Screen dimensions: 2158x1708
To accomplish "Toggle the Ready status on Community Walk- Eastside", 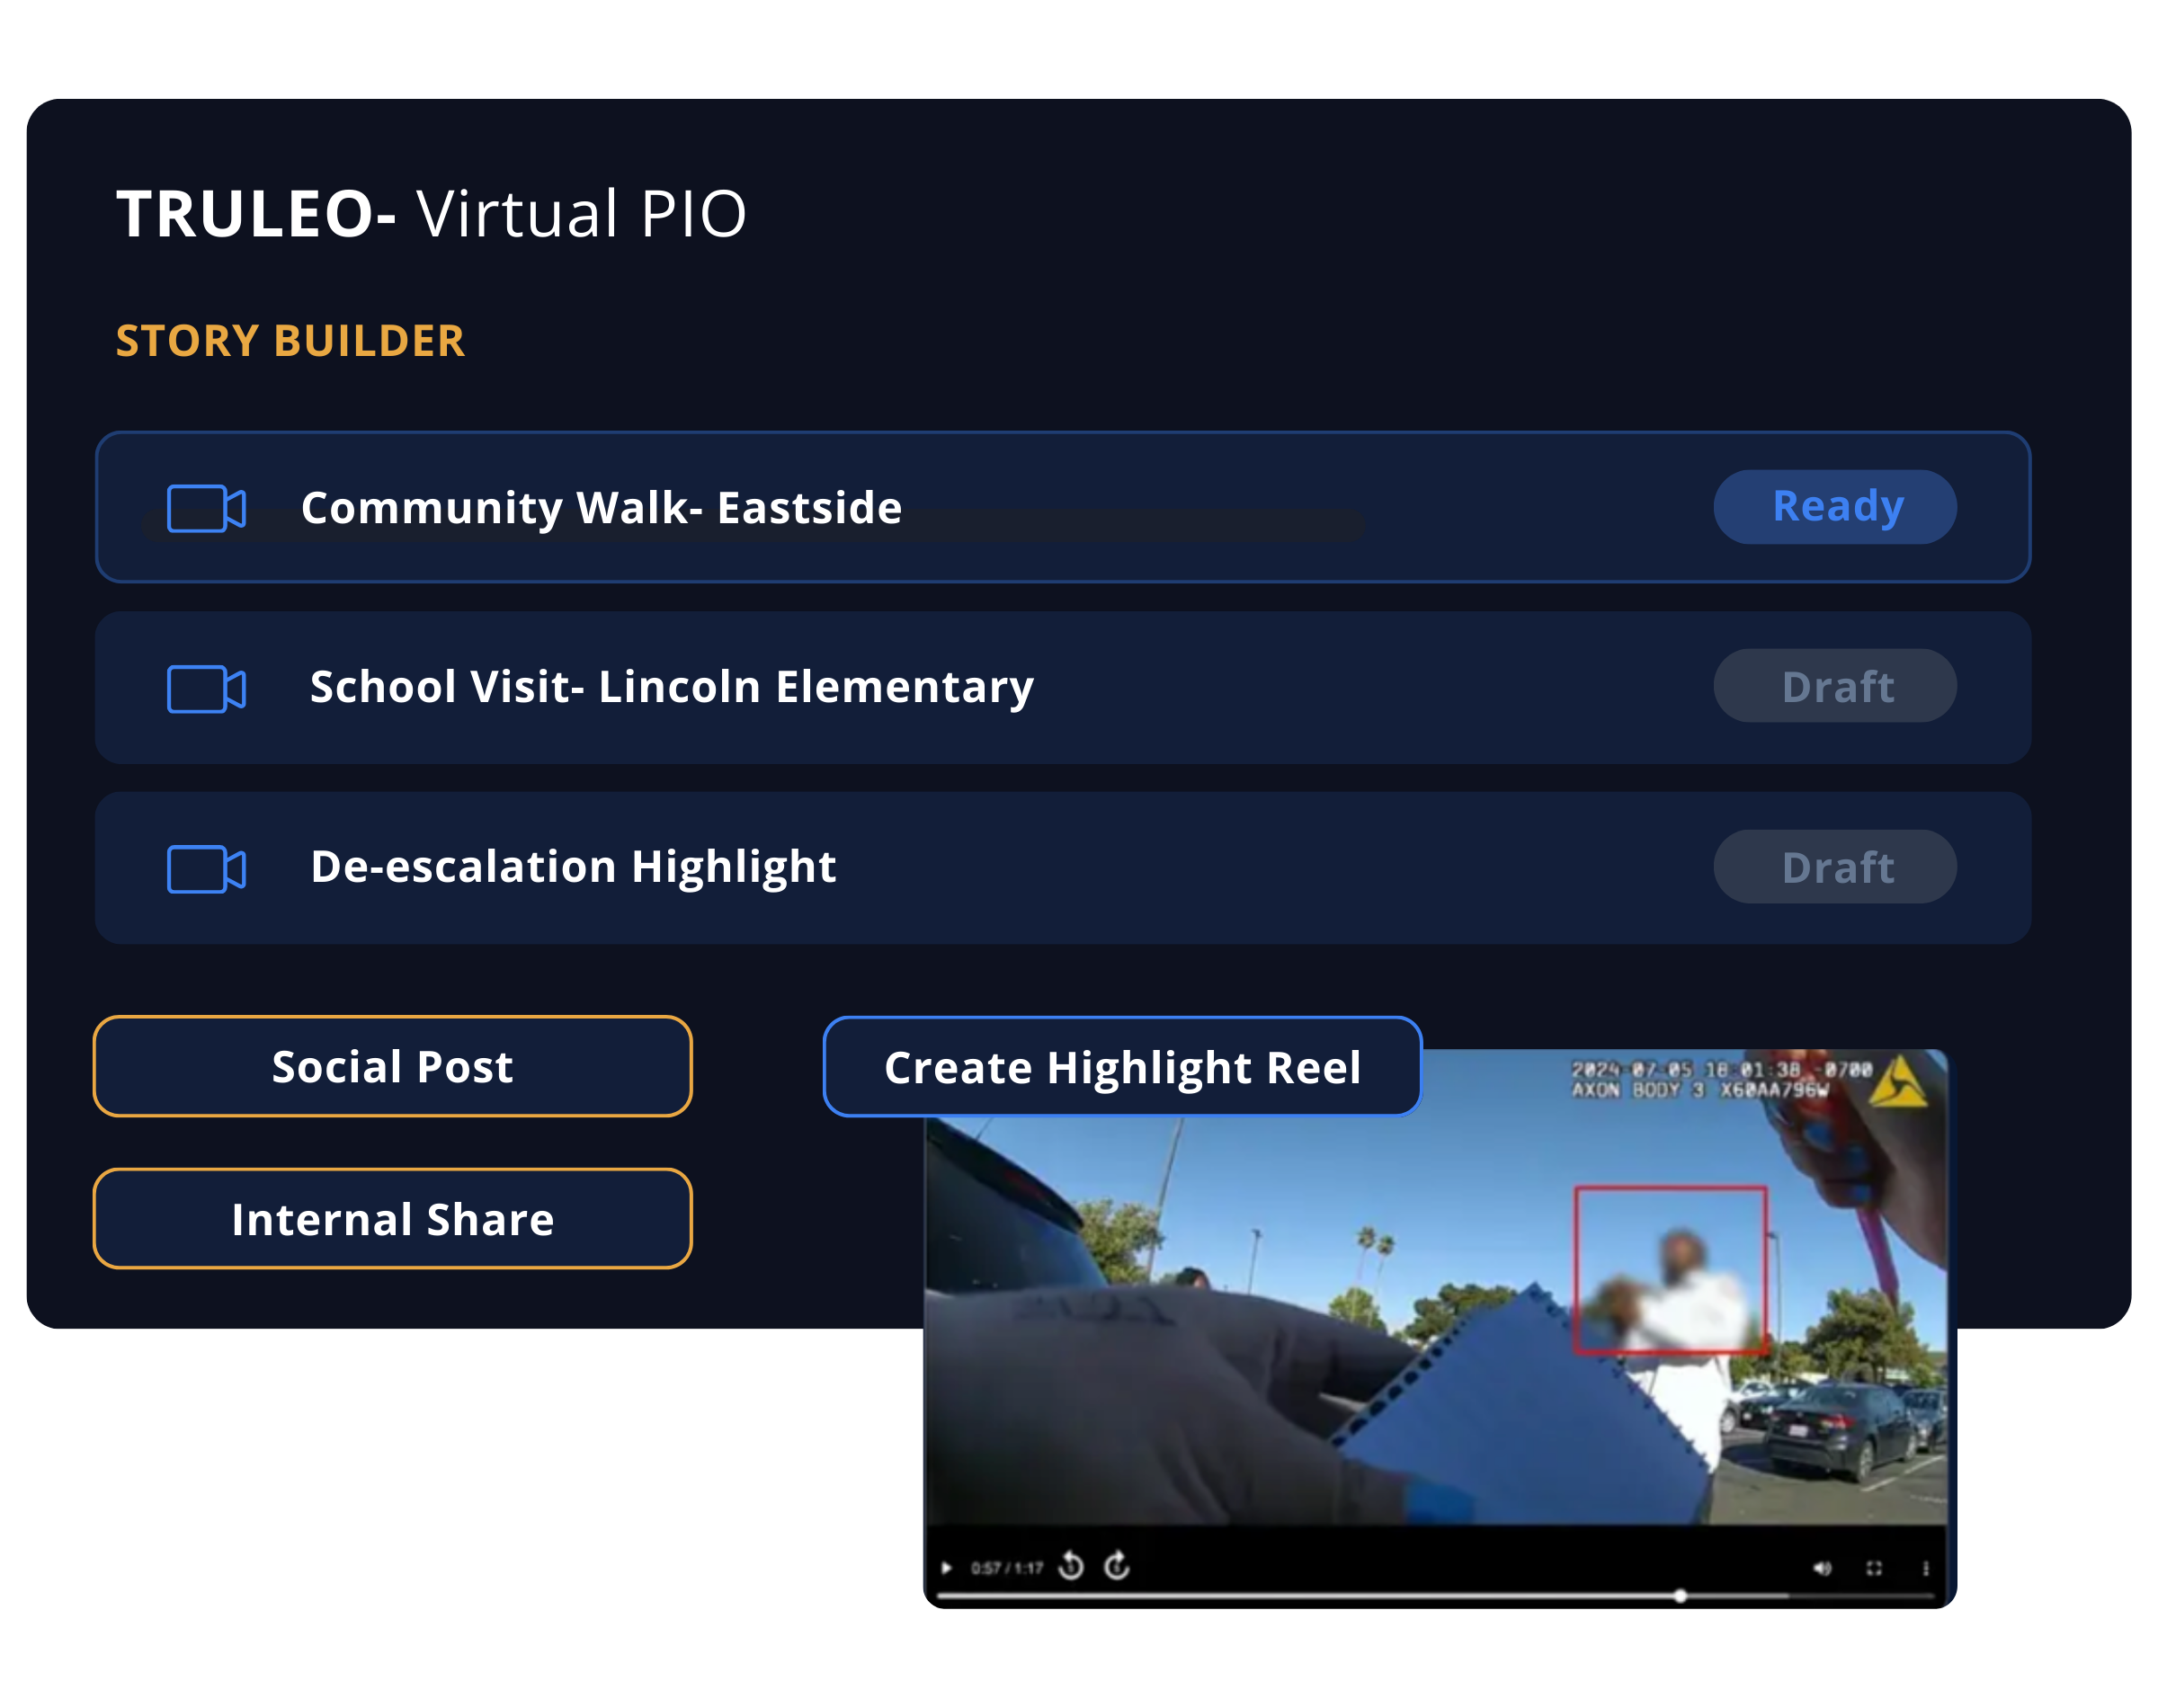I will tap(1834, 506).
